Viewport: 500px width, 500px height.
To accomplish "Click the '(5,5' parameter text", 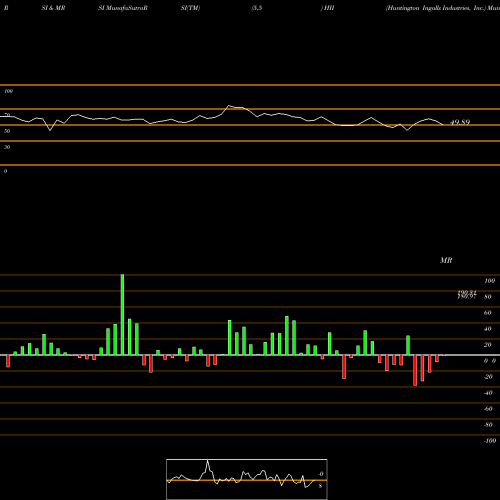I will pyautogui.click(x=257, y=8).
